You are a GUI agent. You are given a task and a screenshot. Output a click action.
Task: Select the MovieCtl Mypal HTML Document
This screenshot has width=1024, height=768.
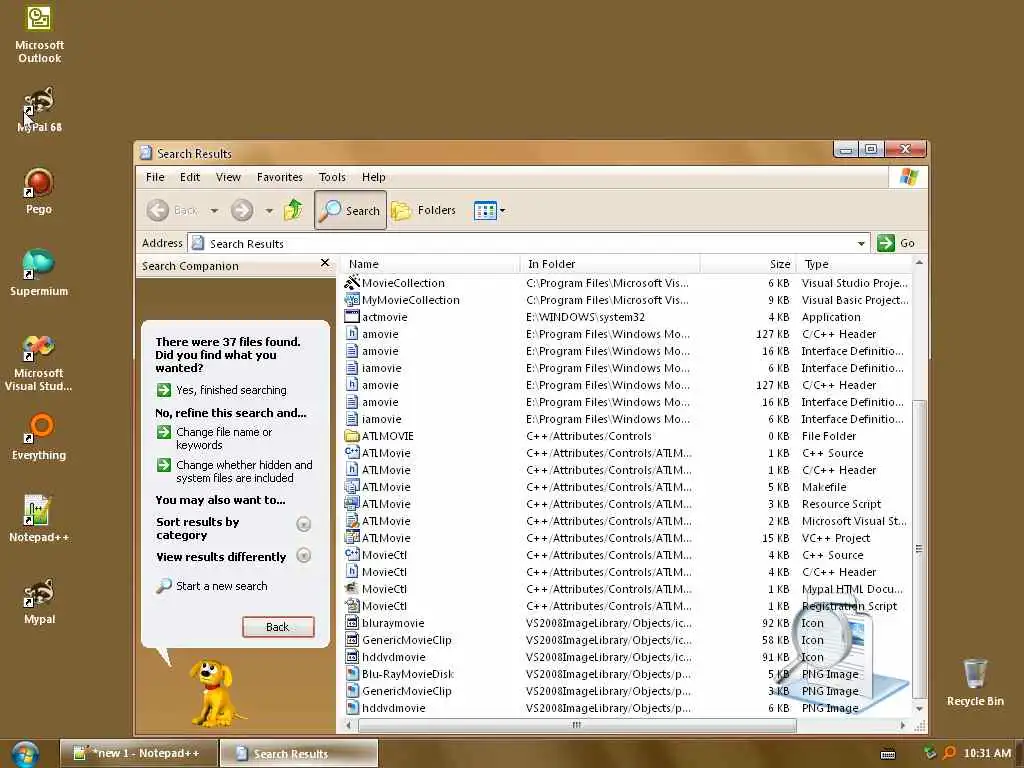coord(384,588)
